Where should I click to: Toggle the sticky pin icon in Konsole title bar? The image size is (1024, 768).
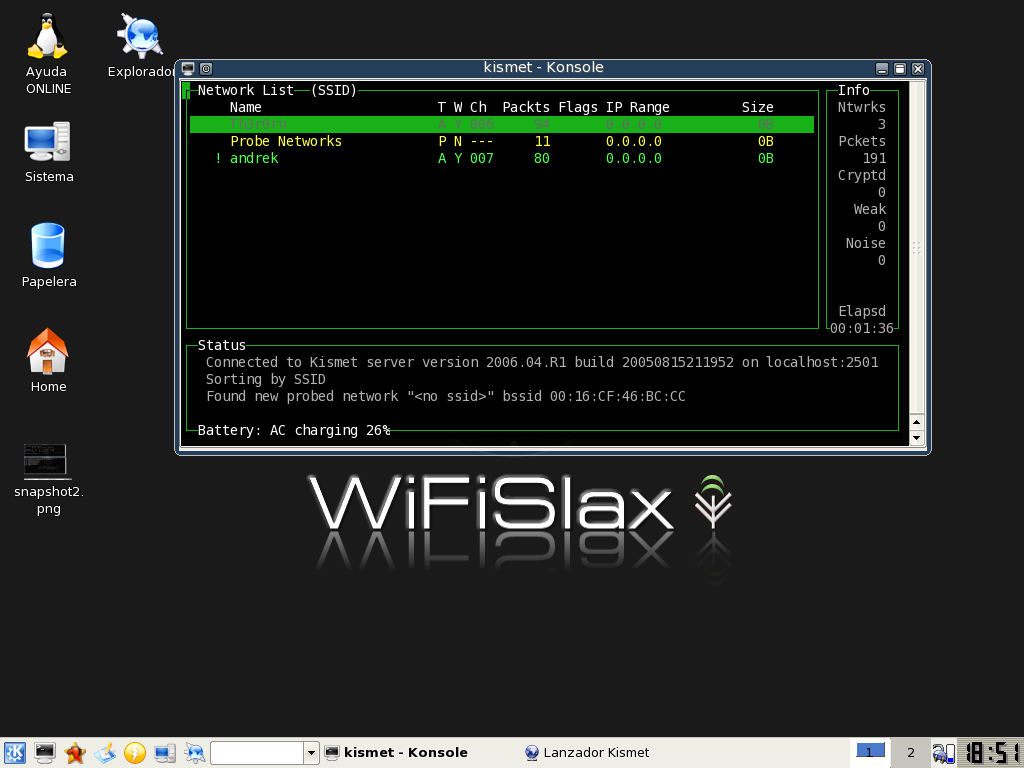[206, 69]
